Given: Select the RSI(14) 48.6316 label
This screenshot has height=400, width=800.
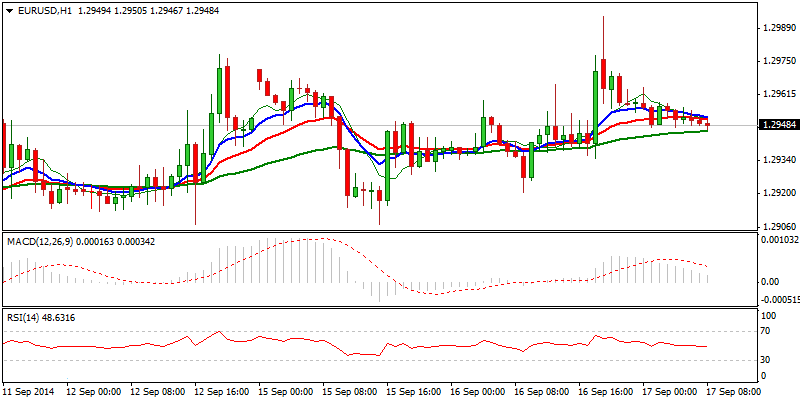Looking at the screenshot, I should click(41, 318).
